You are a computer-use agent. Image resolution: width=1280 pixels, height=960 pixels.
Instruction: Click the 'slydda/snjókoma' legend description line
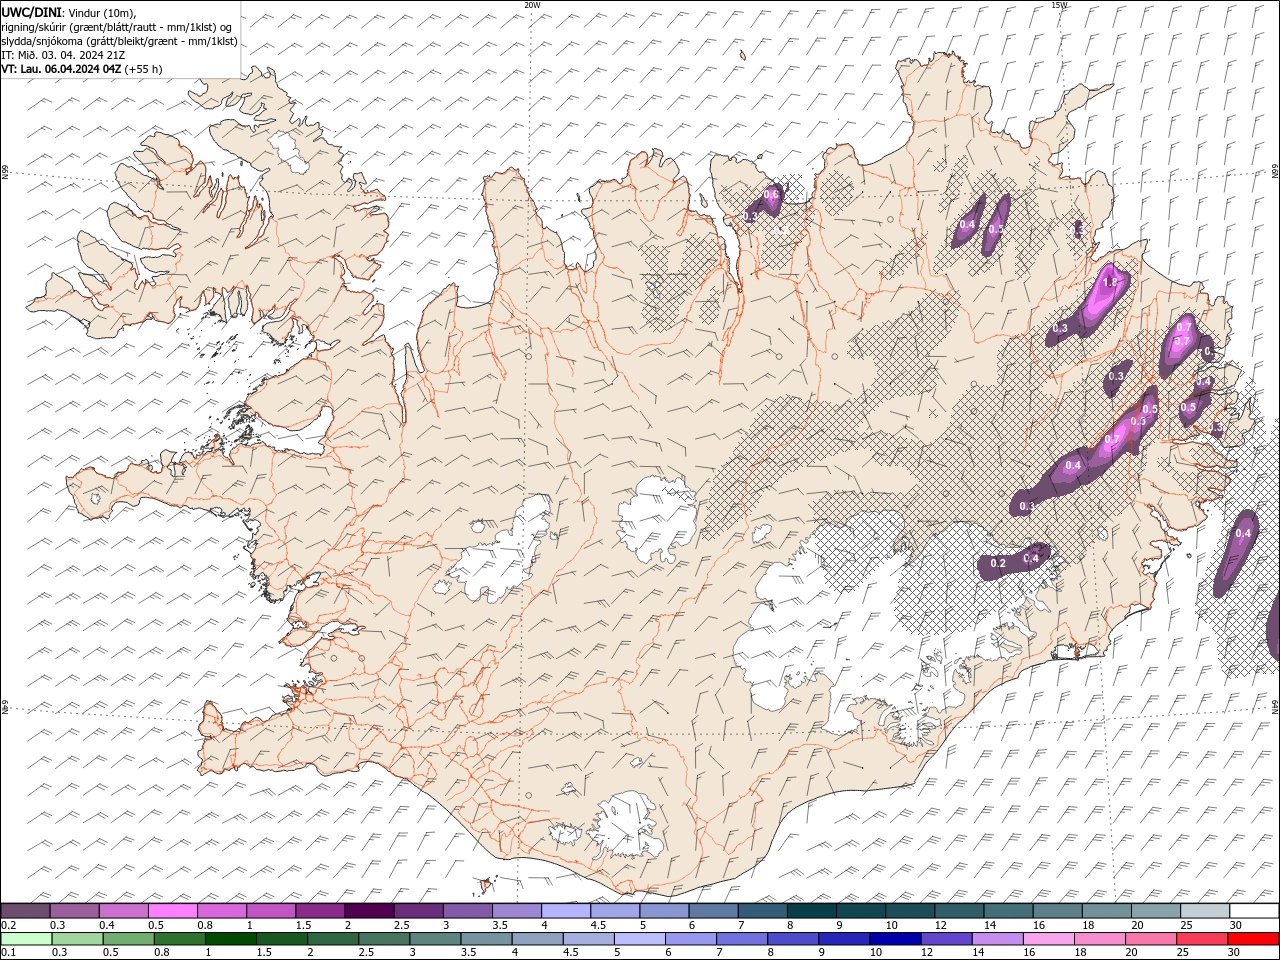tap(119, 41)
